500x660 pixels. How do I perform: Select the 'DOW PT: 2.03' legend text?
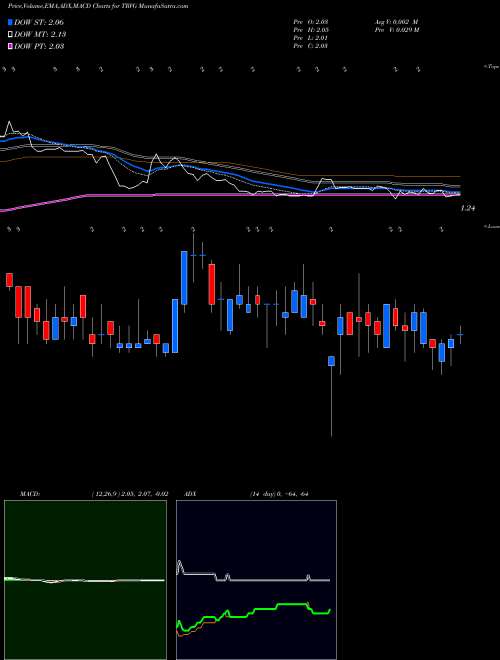point(39,46)
